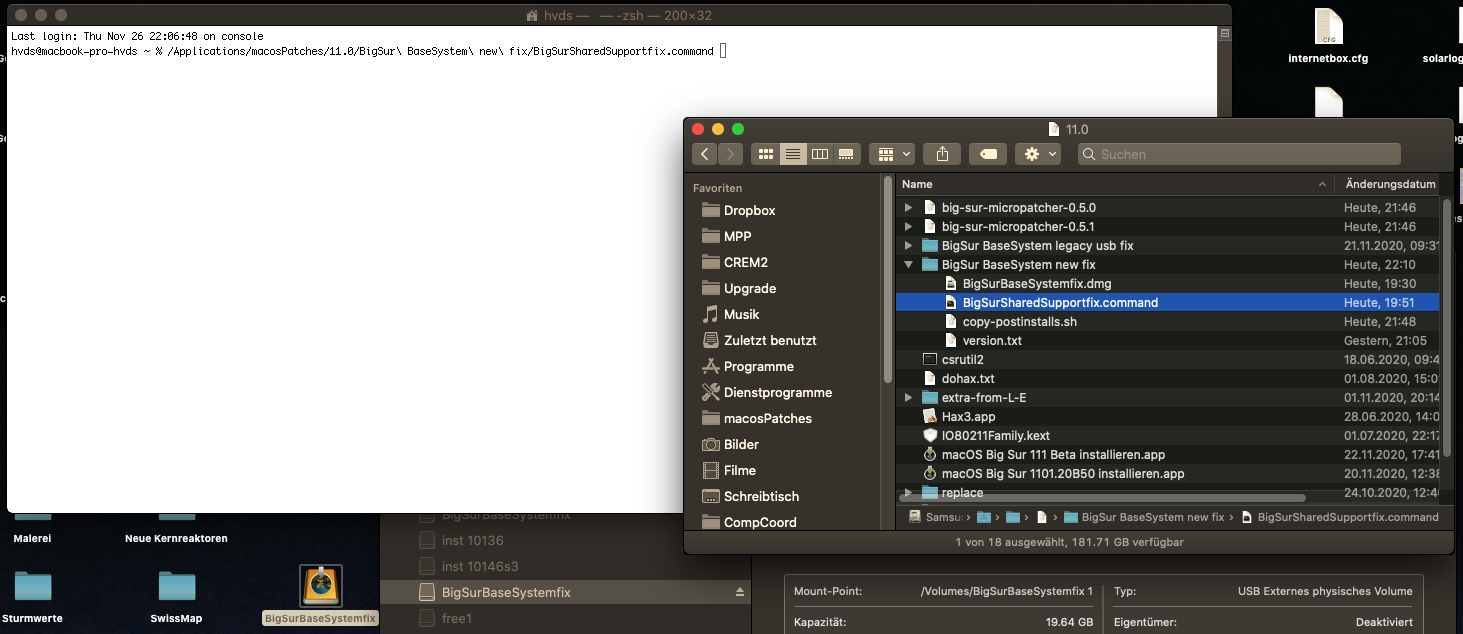Select BigSurSharedSupportfix.command file row

1167,303
